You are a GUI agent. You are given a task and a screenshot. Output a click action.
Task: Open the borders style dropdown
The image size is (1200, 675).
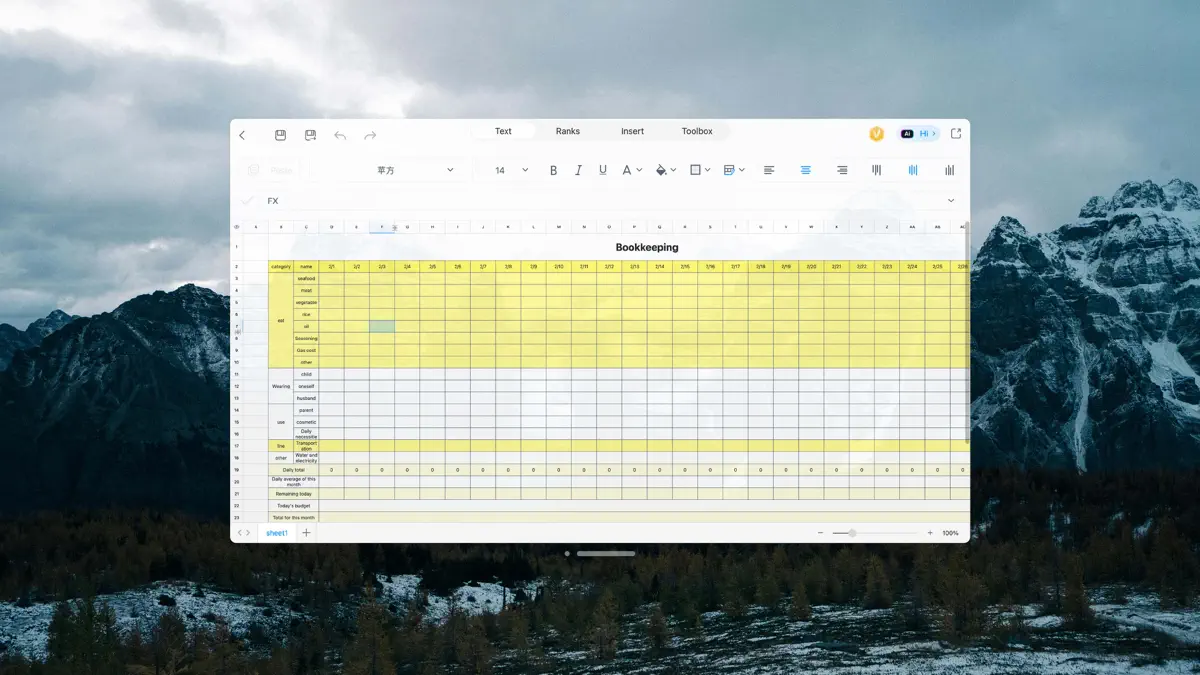698,170
